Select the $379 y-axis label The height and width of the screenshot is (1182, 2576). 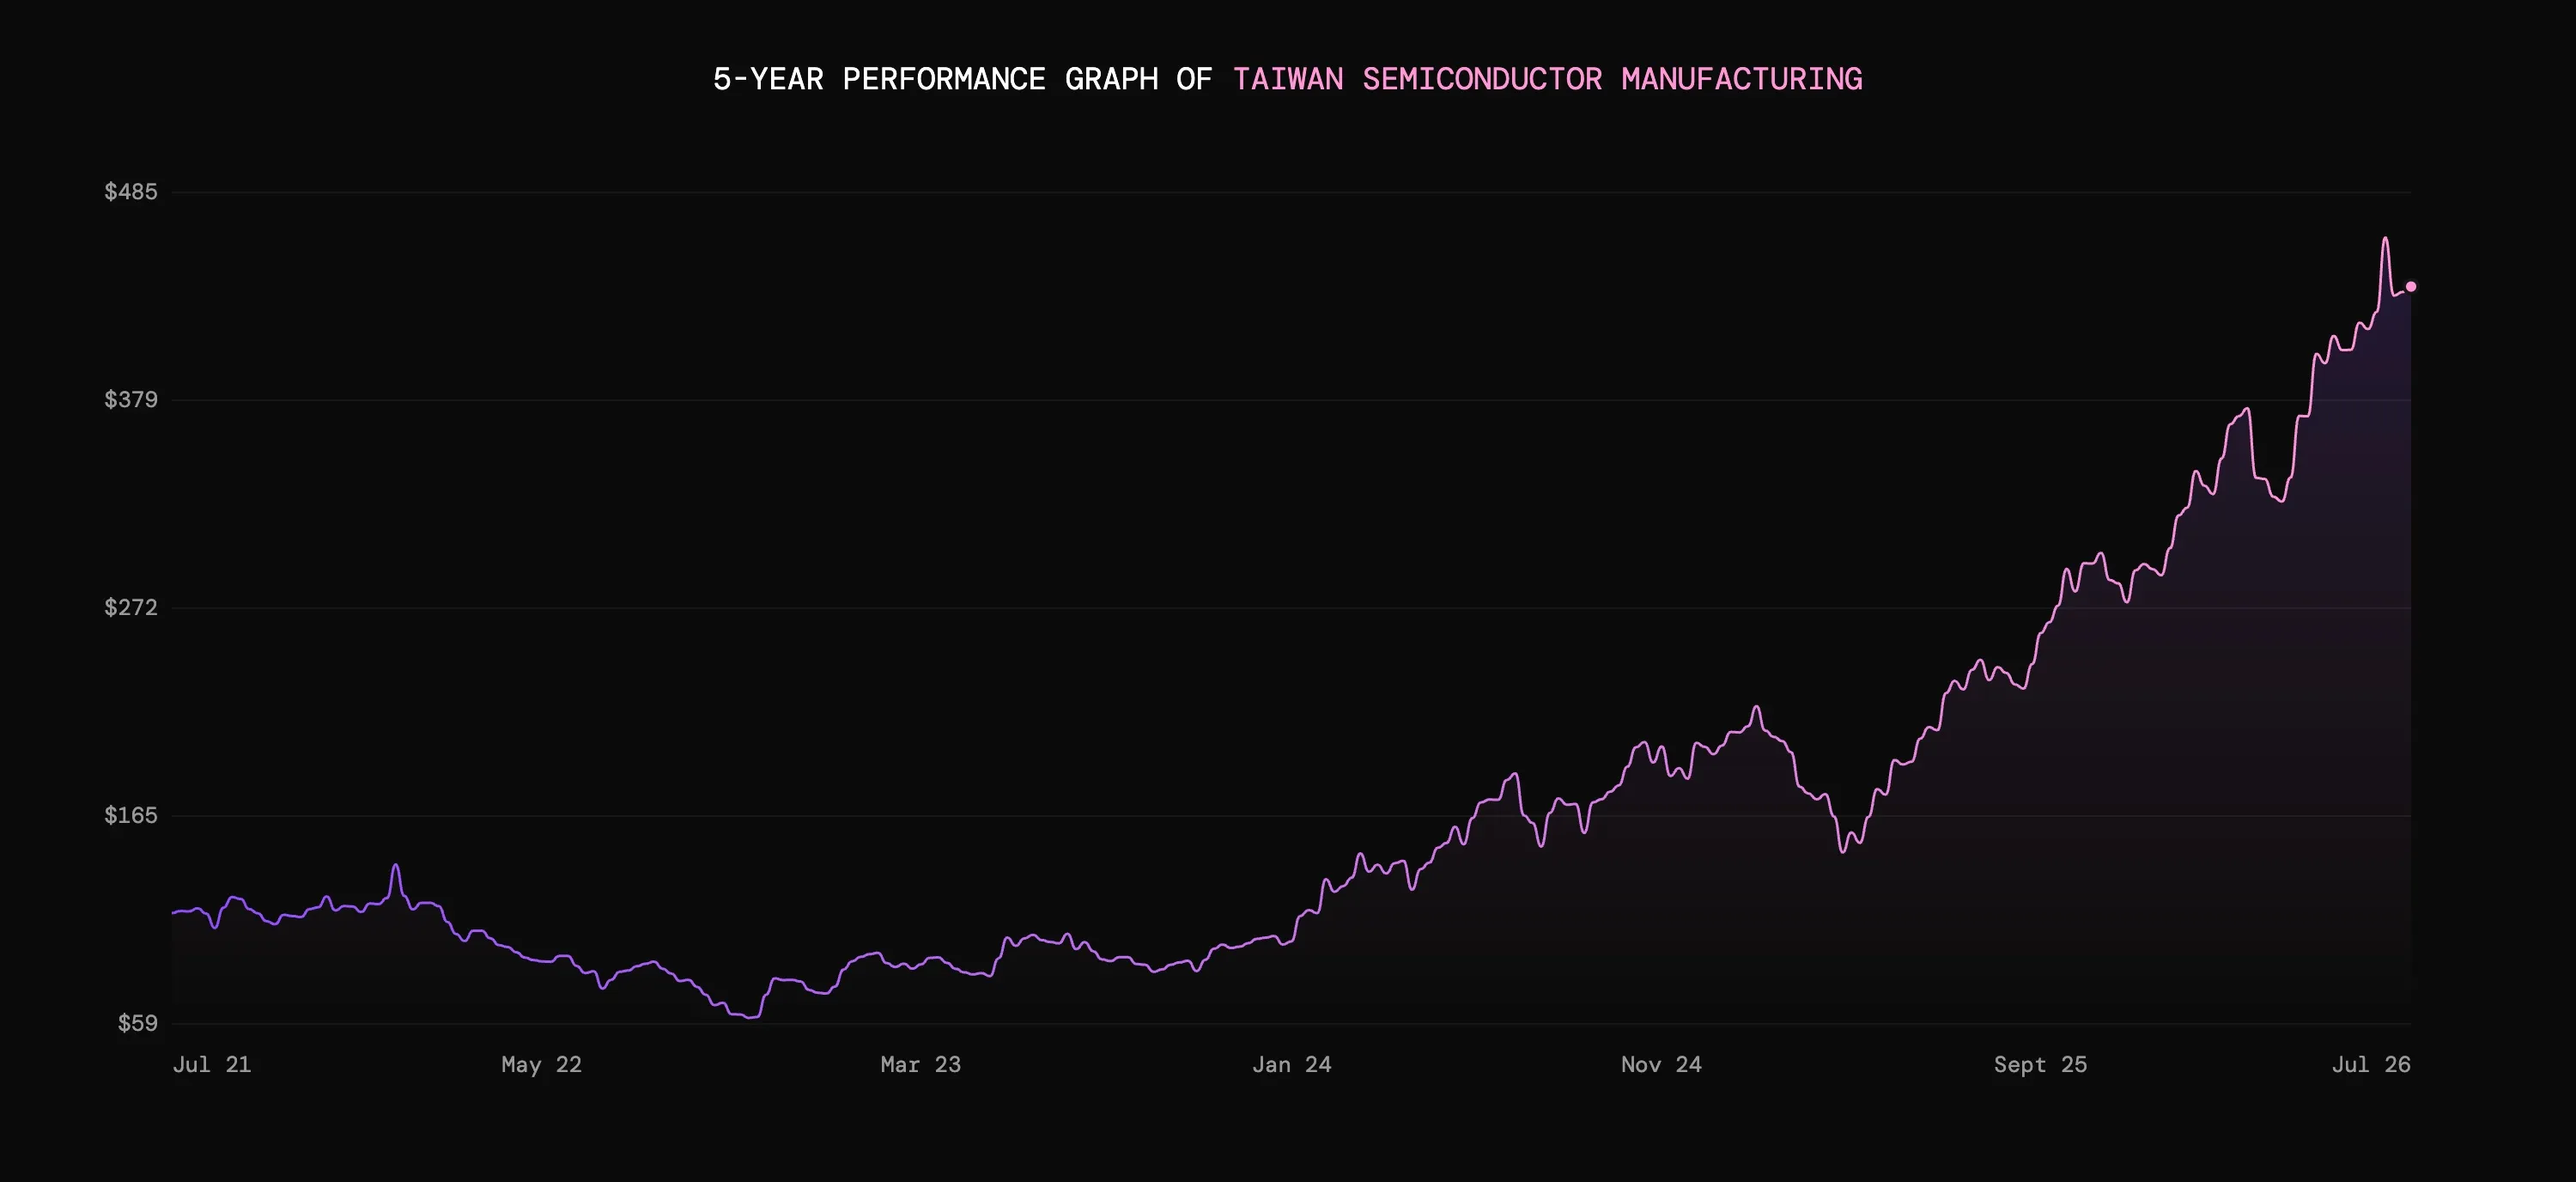pos(131,399)
